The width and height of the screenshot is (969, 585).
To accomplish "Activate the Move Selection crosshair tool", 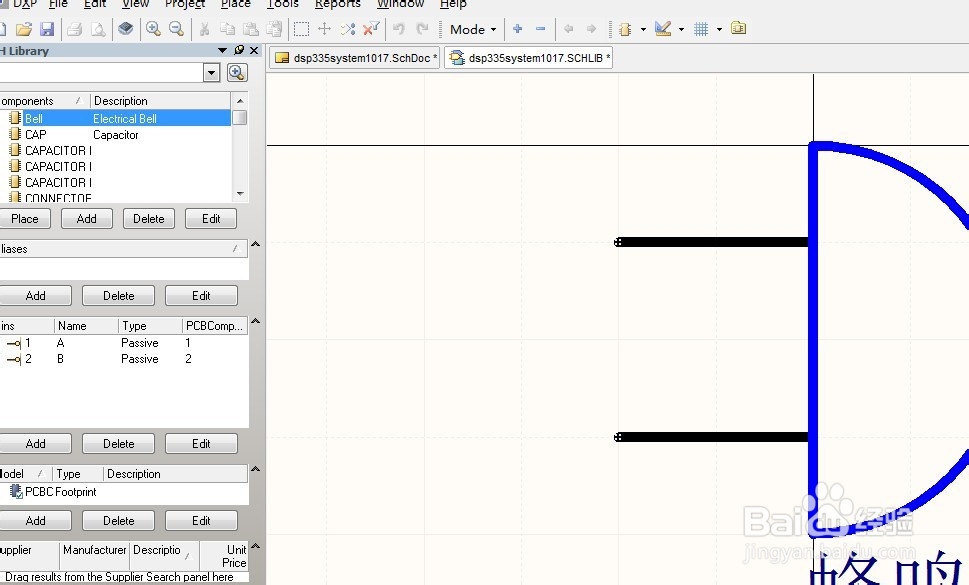I will click(x=324, y=29).
